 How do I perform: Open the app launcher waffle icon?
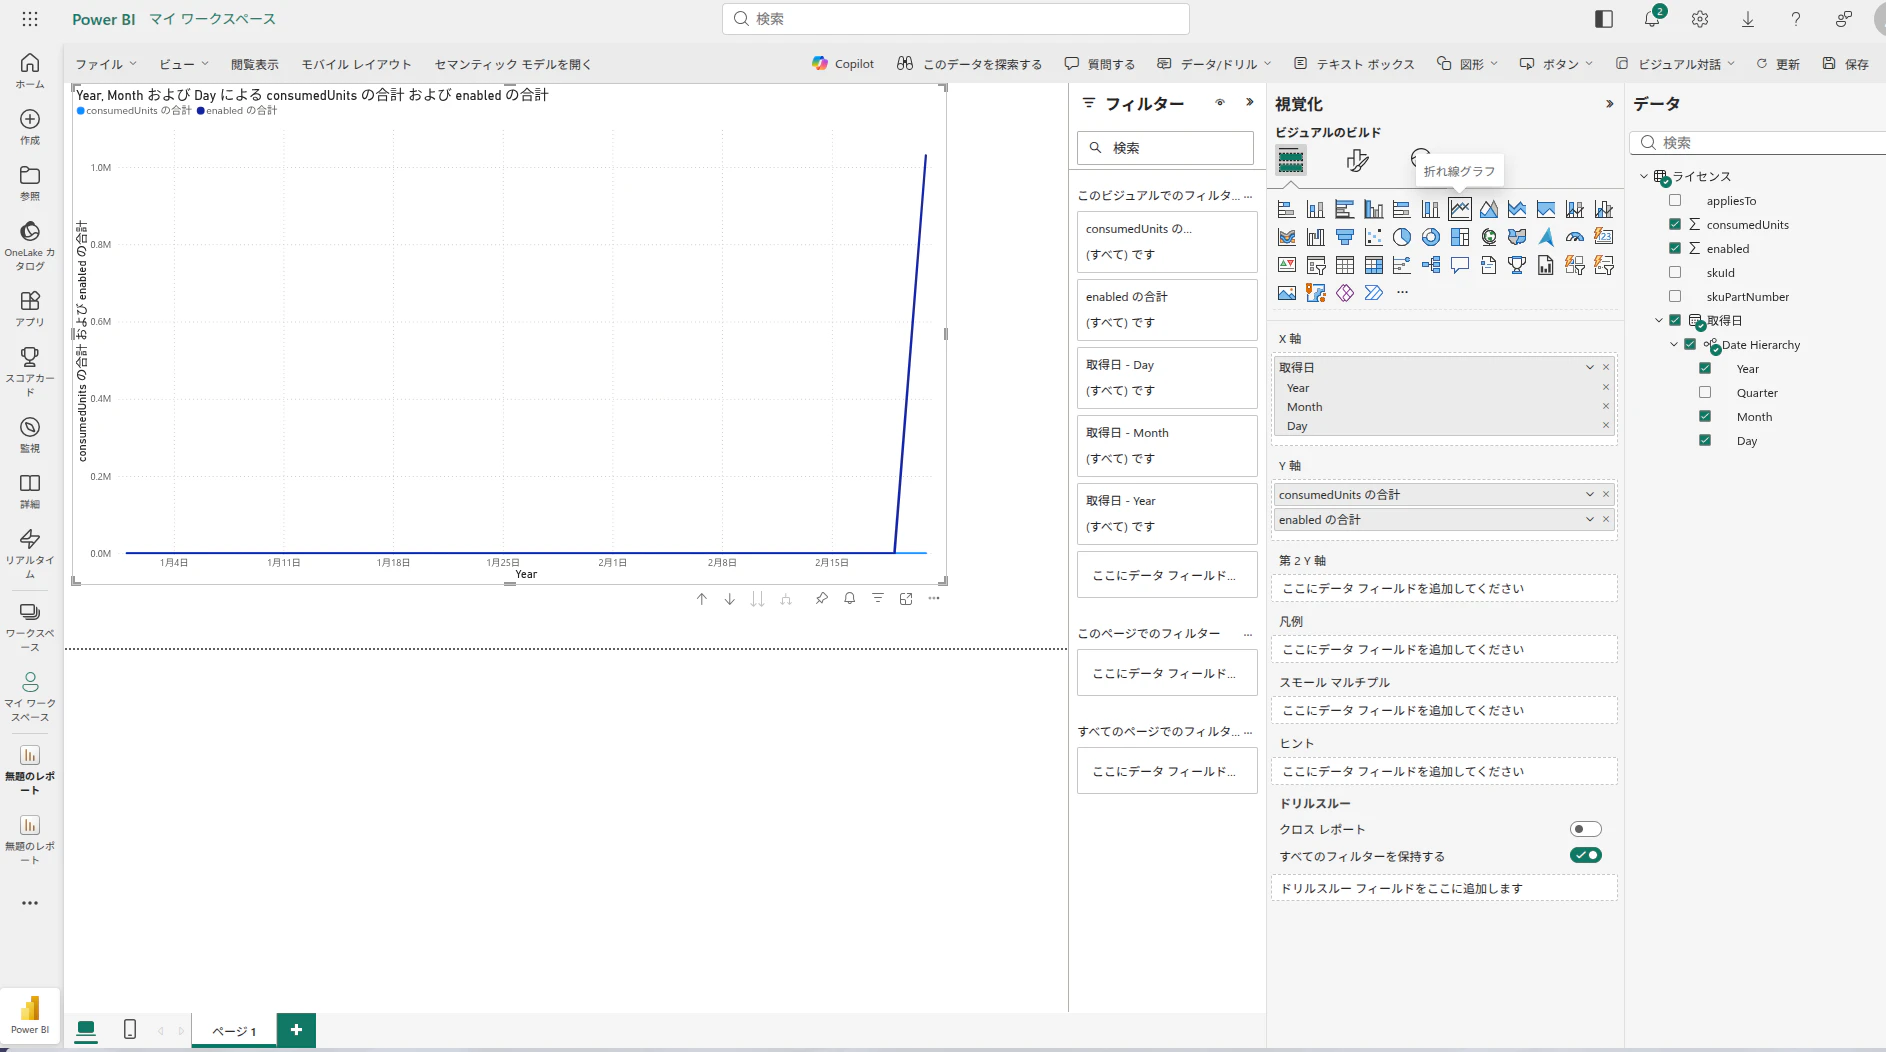click(30, 19)
